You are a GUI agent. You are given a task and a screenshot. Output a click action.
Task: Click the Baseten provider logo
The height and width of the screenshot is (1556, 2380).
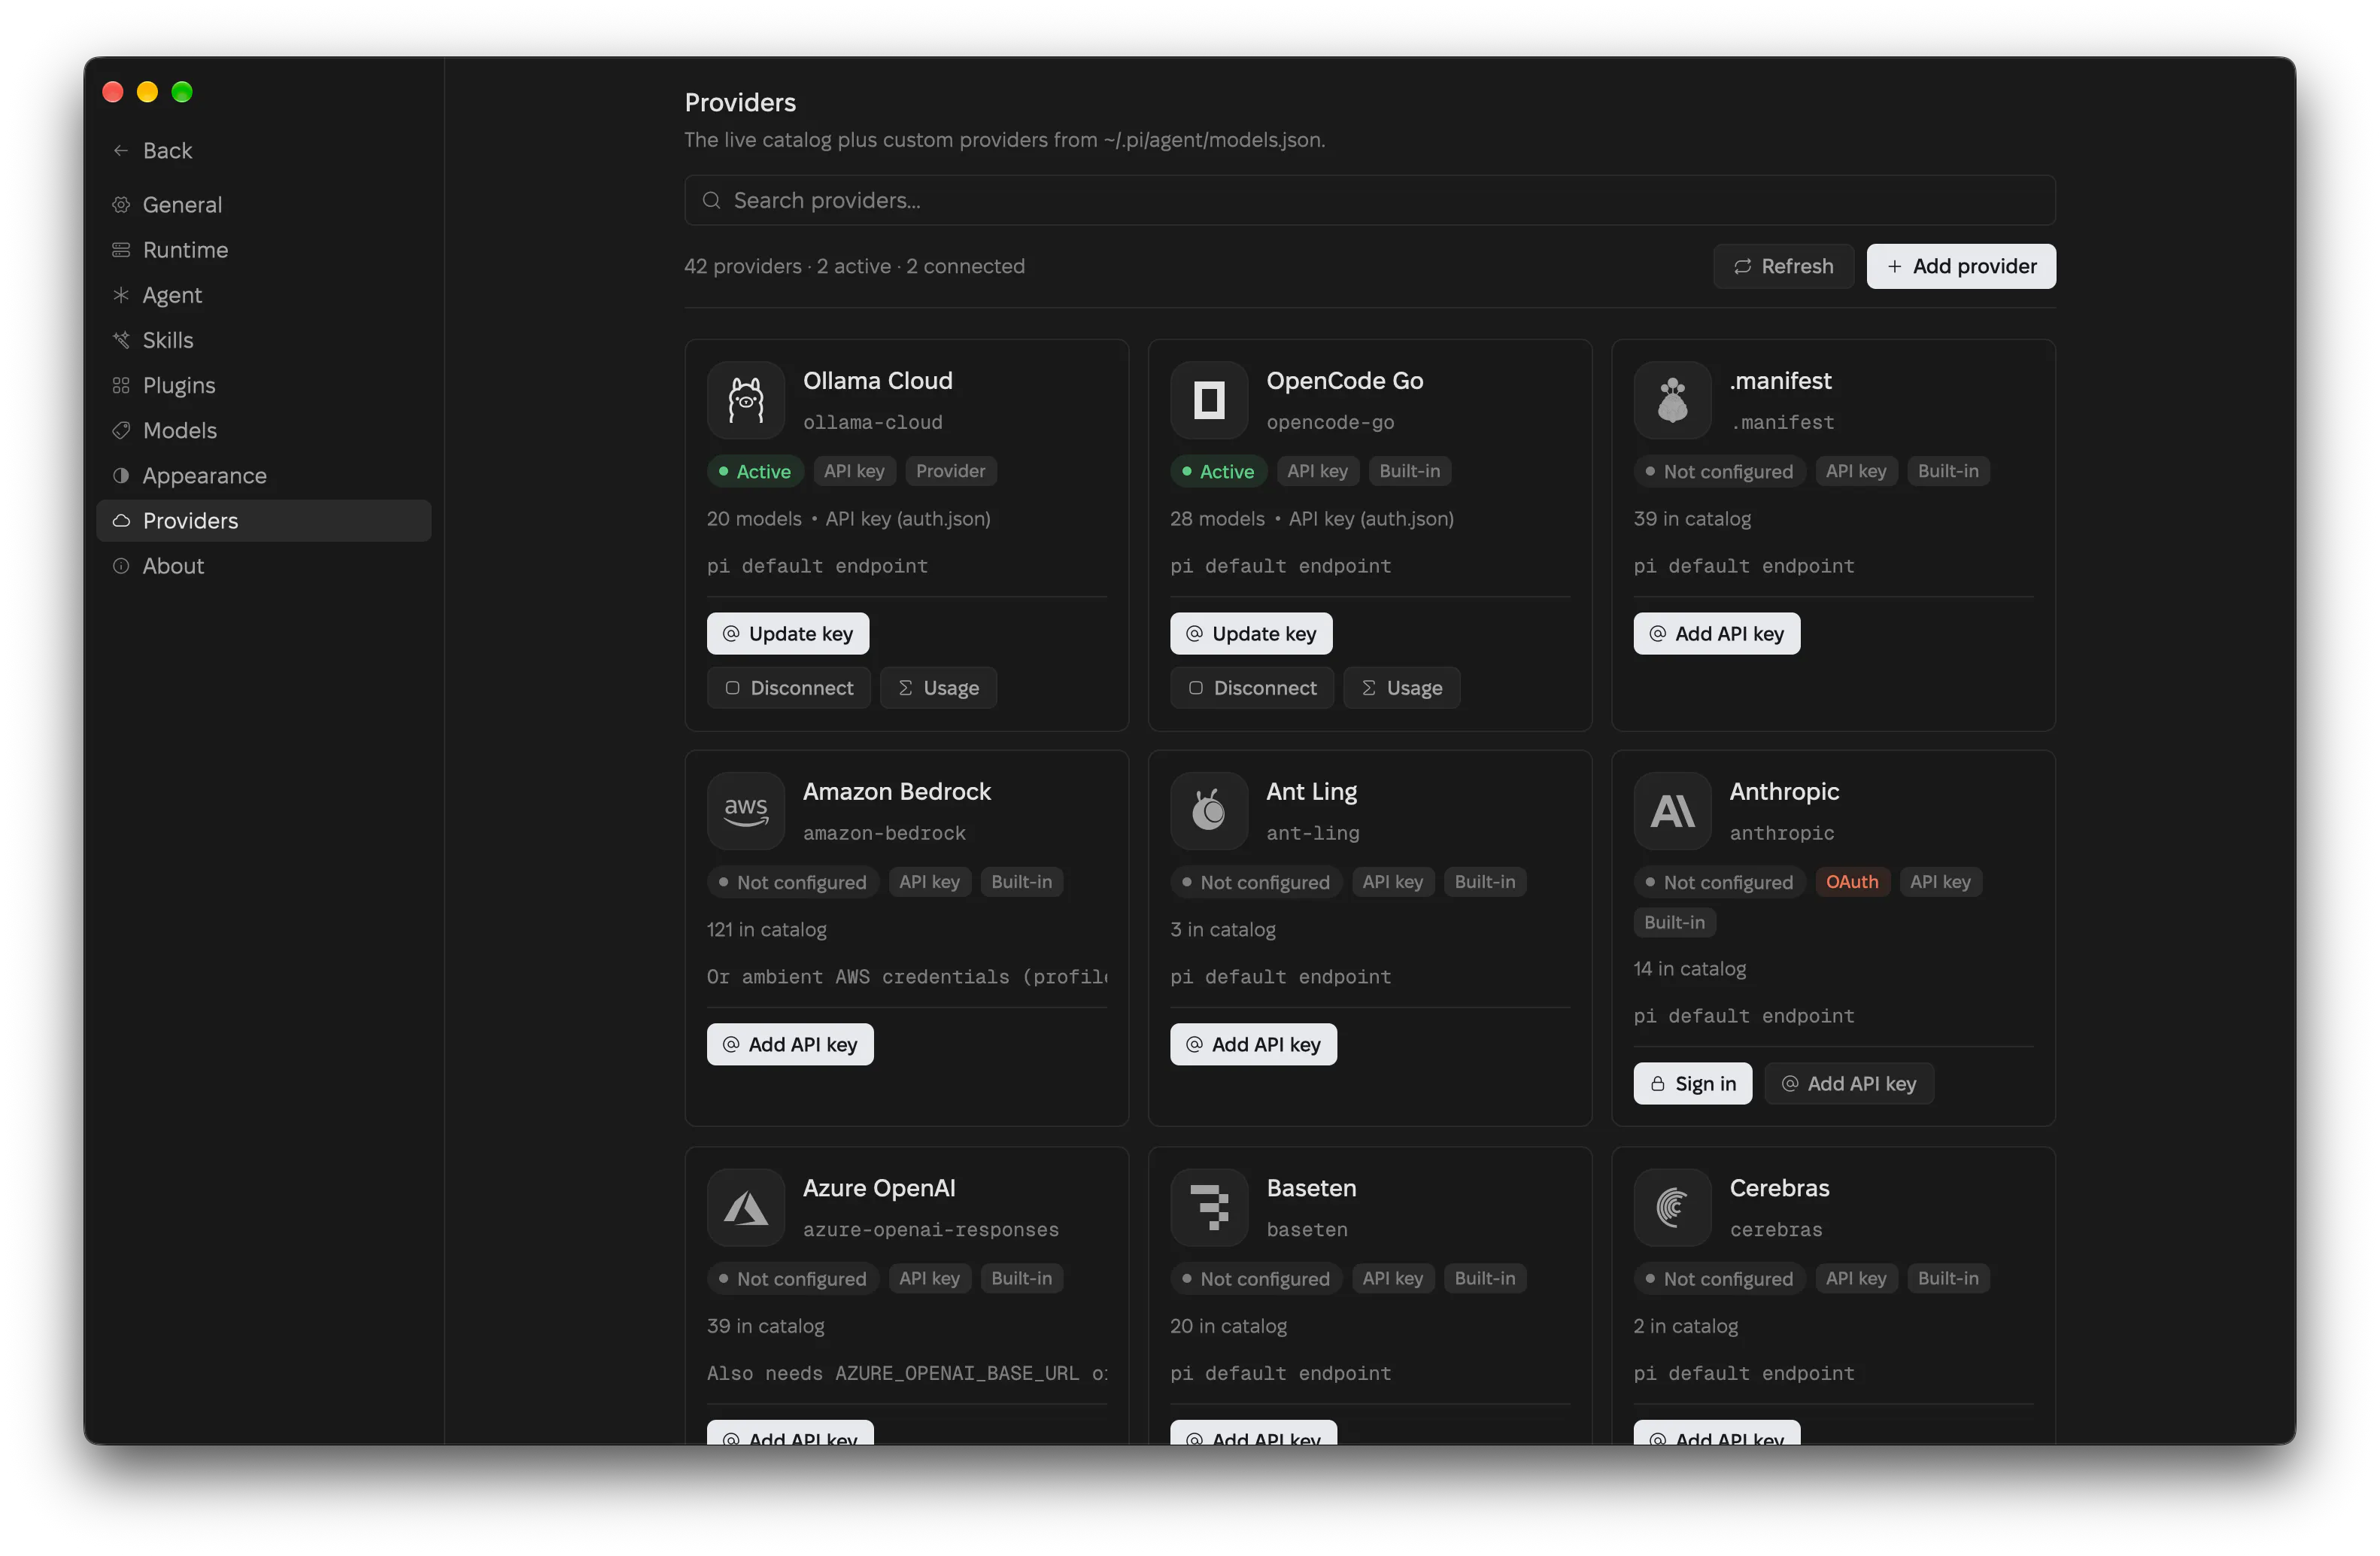pyautogui.click(x=1208, y=1207)
